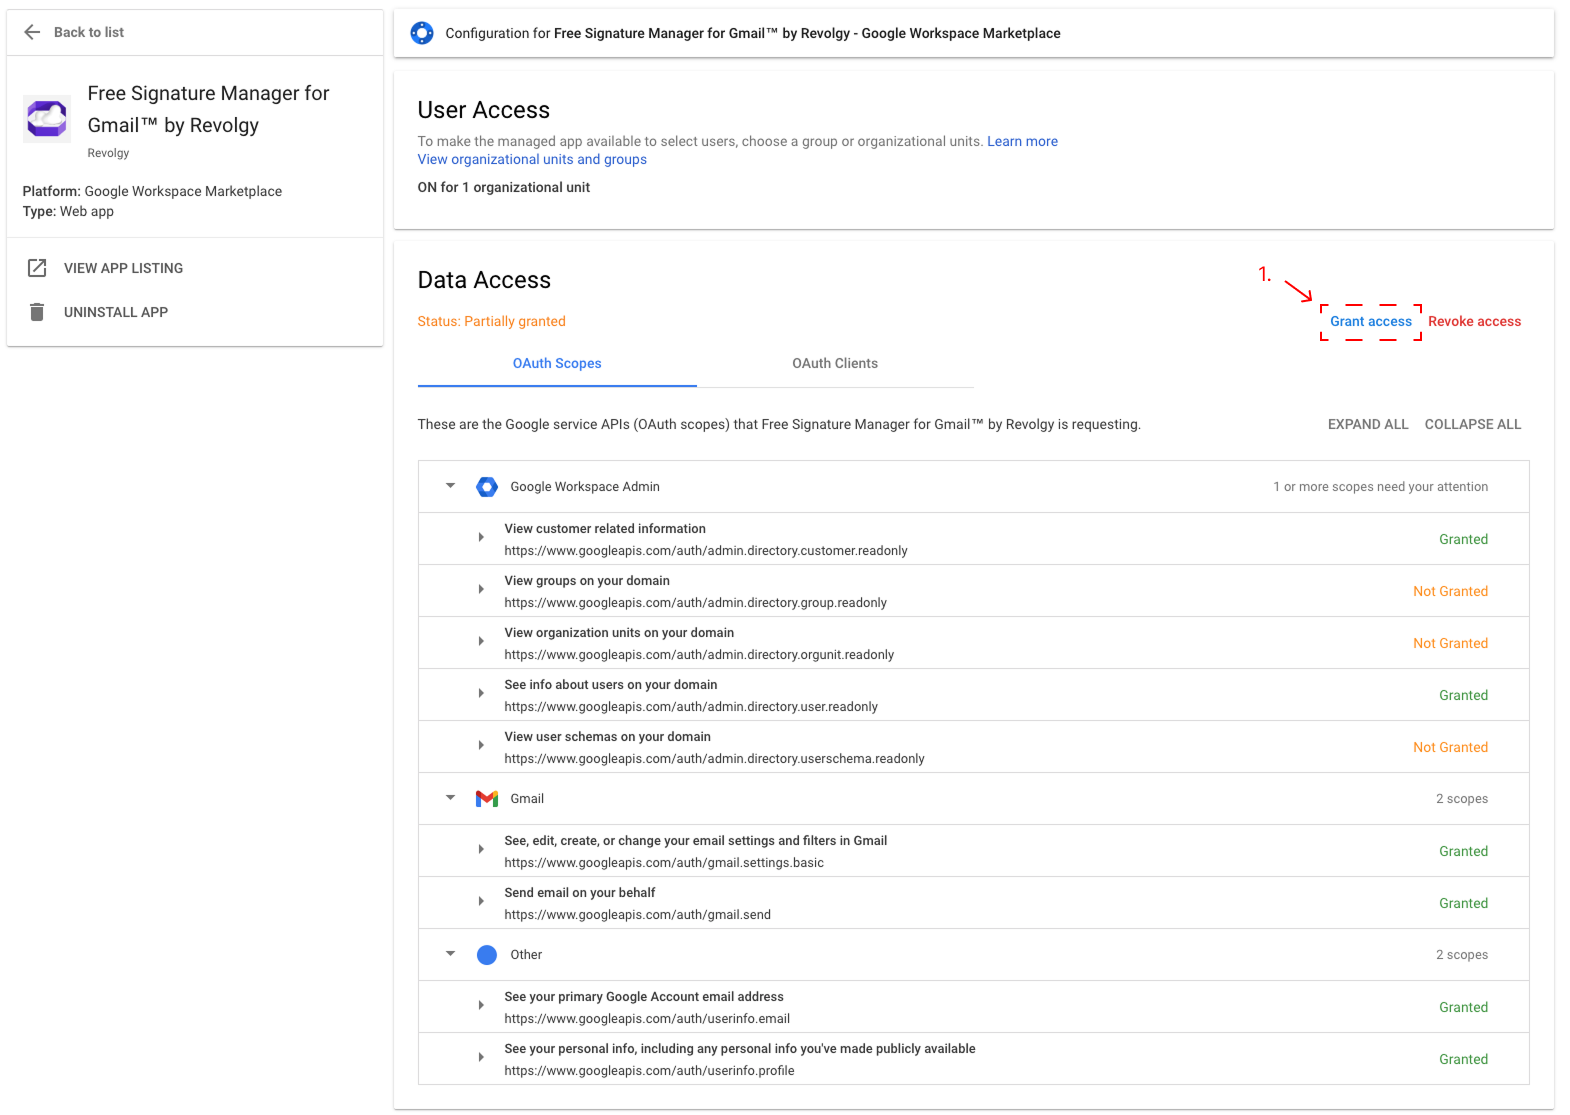This screenshot has height=1115, width=1570.
Task: Click the 'Revolgy' developer name under title
Action: tap(108, 154)
